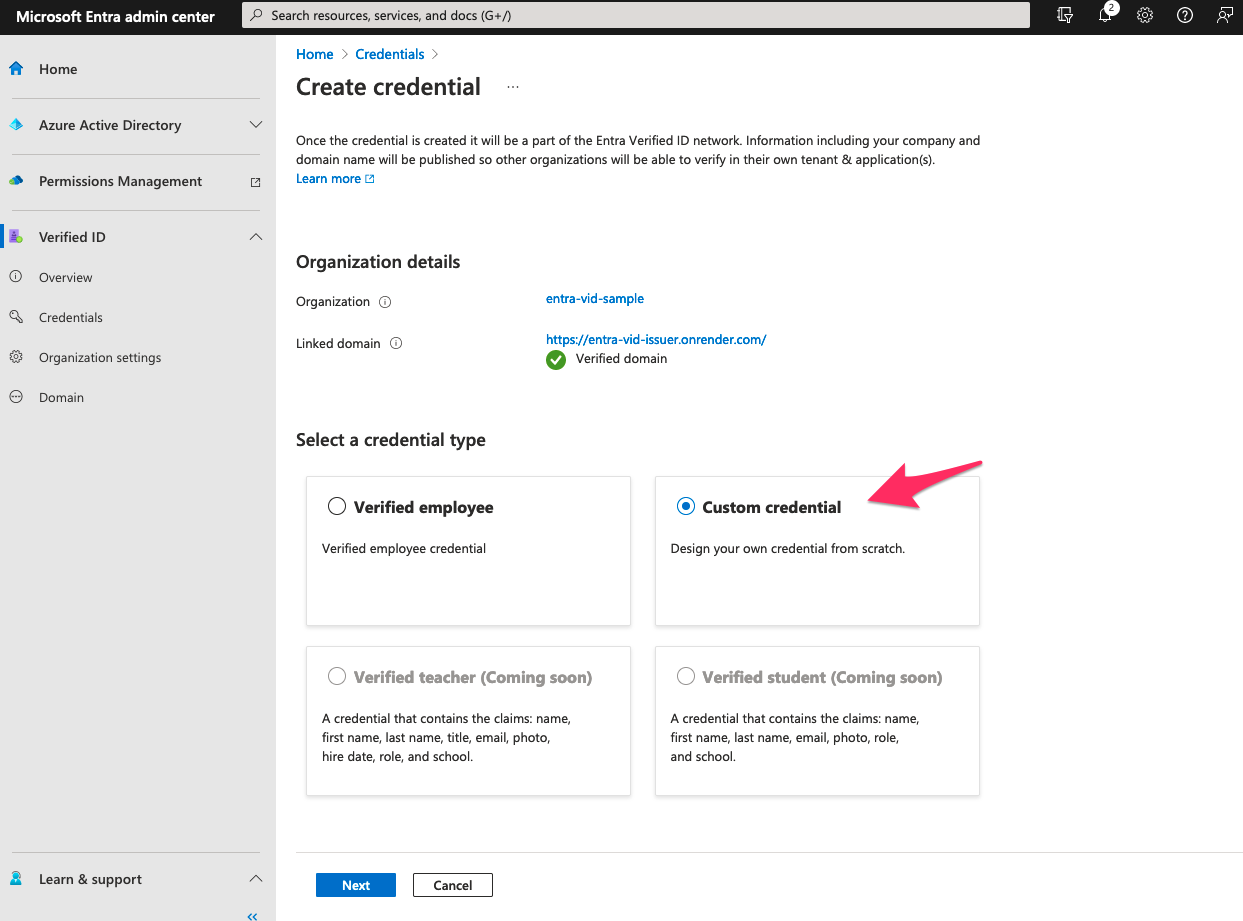Collapse Learn & support section
This screenshot has width=1243, height=921.
pos(255,879)
